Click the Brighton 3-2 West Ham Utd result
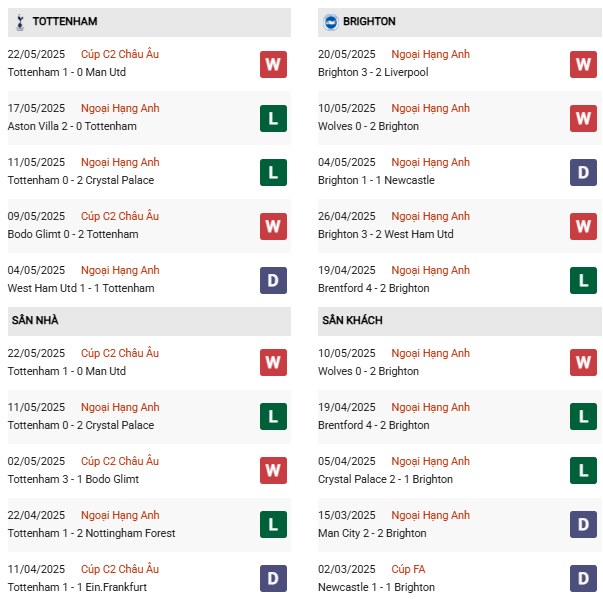The height and width of the screenshot is (599, 603). (x=385, y=234)
